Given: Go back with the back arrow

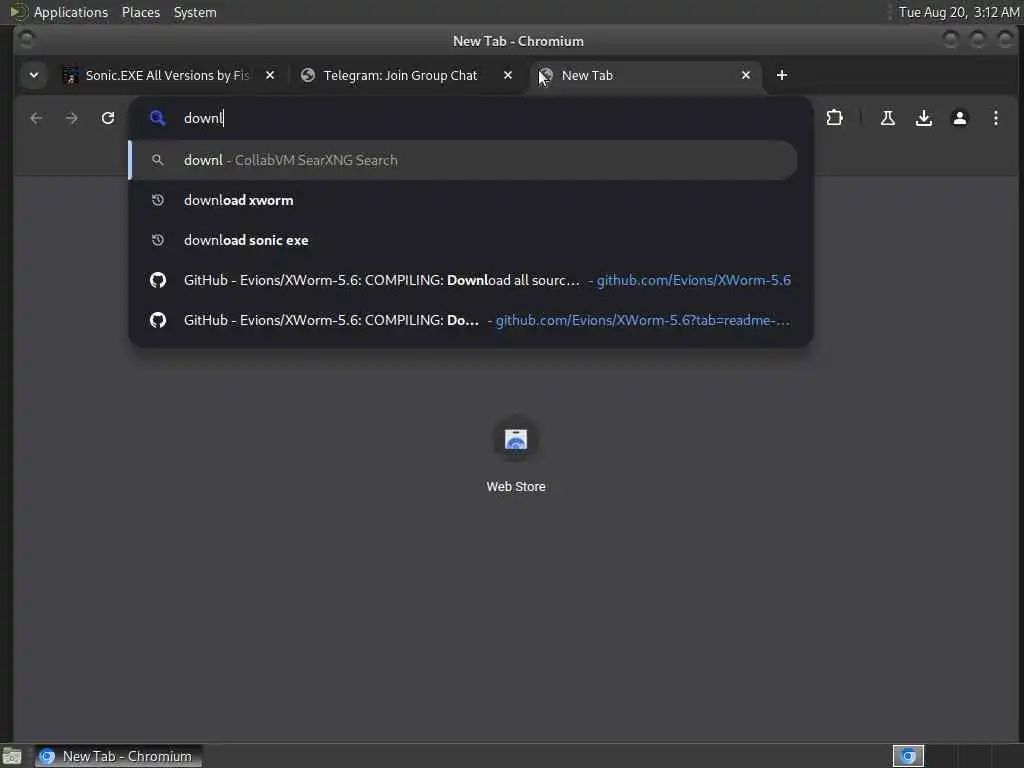Looking at the screenshot, I should (x=36, y=118).
